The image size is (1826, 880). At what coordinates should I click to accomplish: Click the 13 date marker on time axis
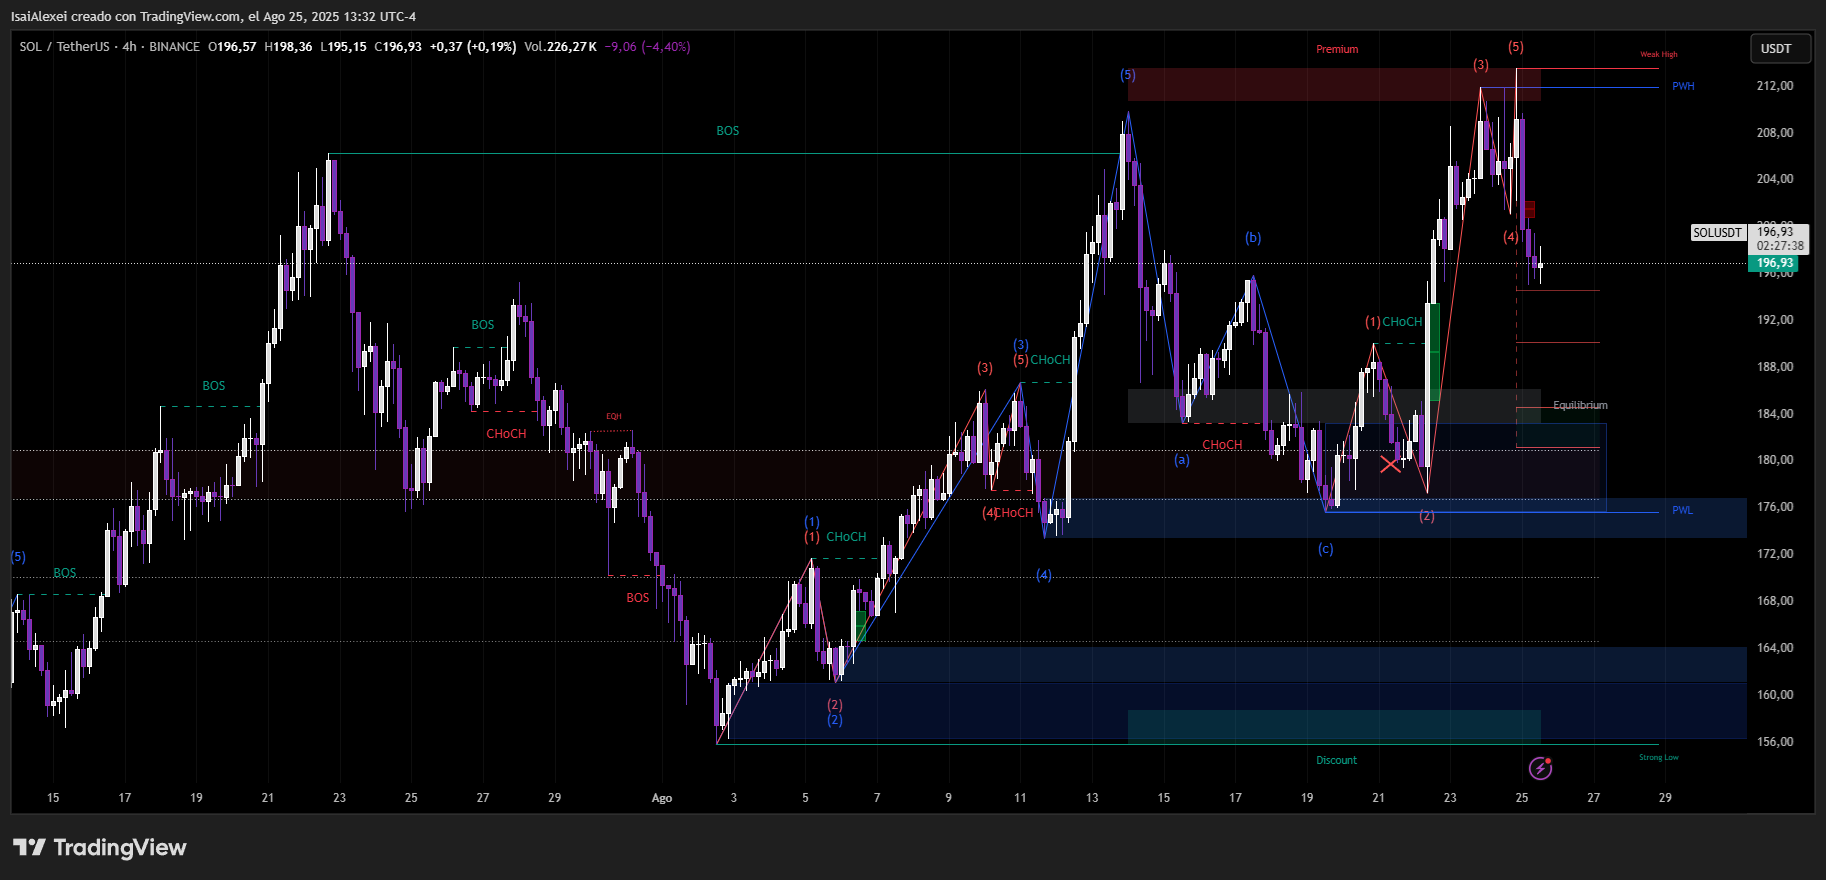point(1092,798)
